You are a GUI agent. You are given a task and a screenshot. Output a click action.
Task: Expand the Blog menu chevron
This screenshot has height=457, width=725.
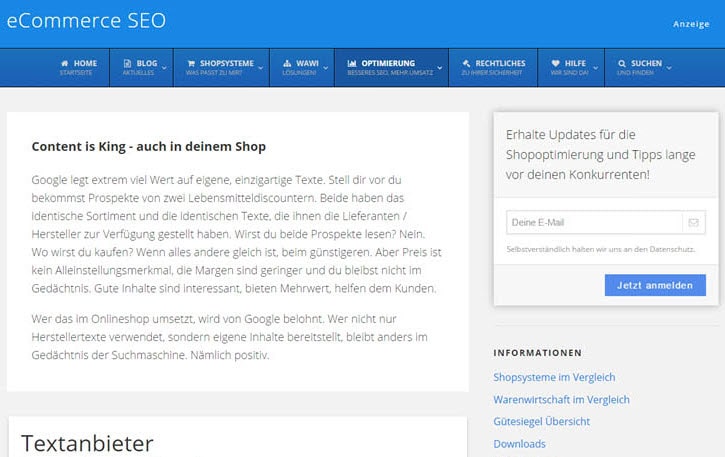coord(164,68)
